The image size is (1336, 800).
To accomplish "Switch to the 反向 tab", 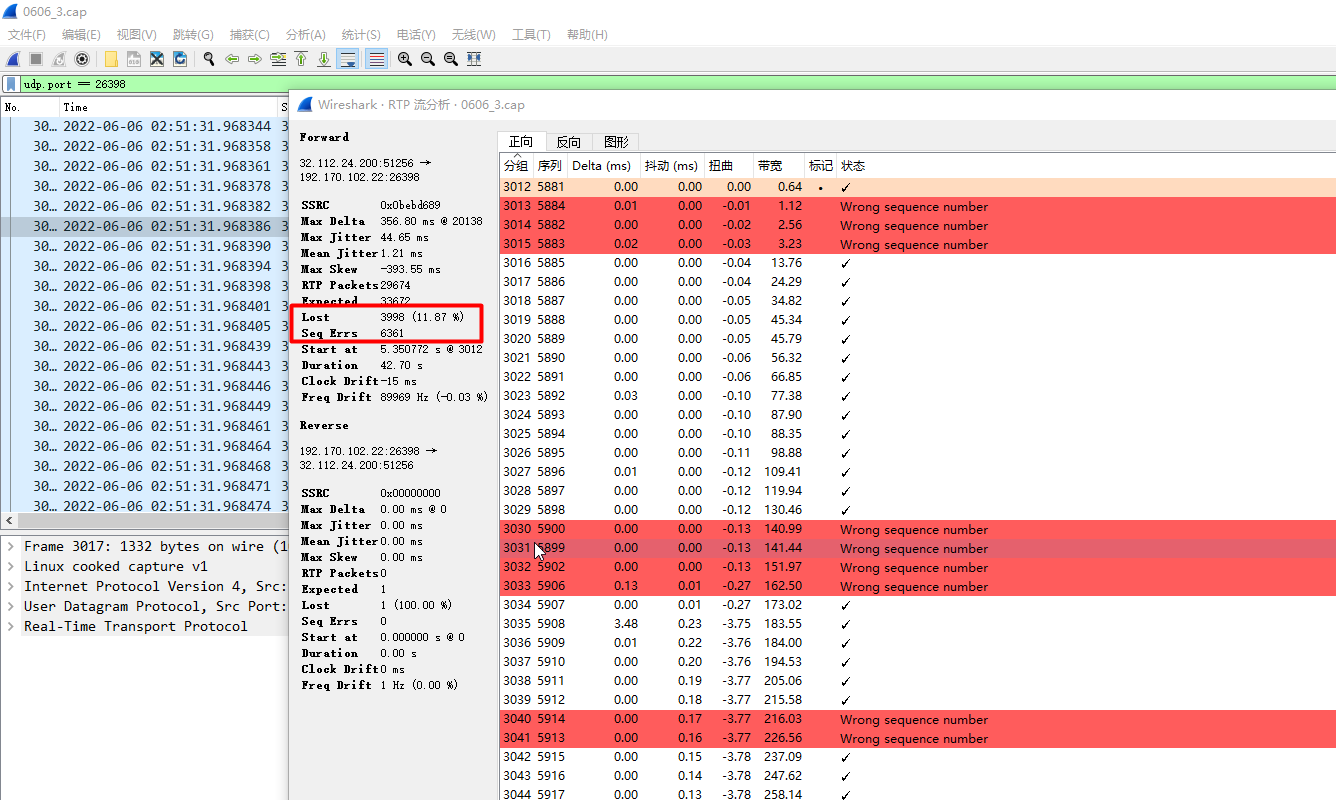I will 568,142.
